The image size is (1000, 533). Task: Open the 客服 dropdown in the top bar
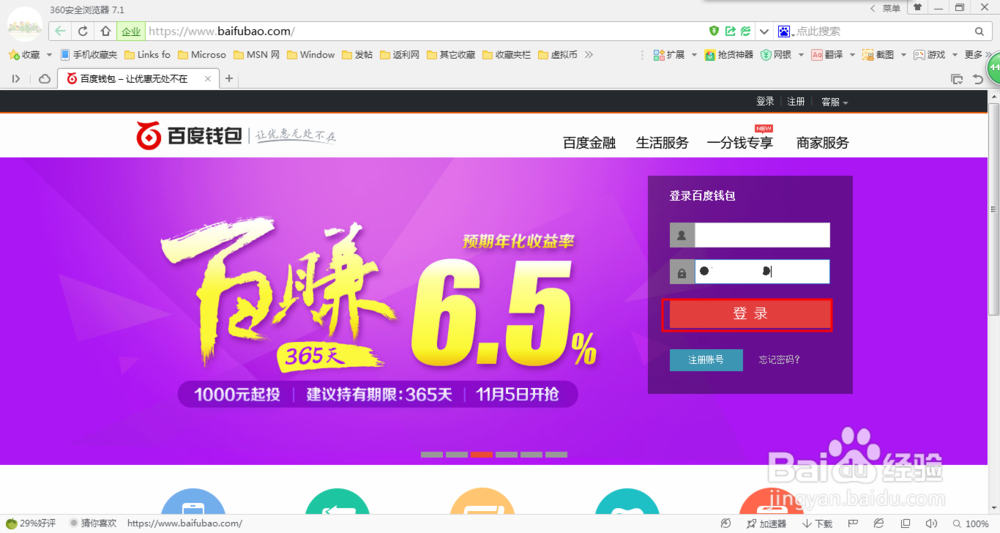coord(834,102)
